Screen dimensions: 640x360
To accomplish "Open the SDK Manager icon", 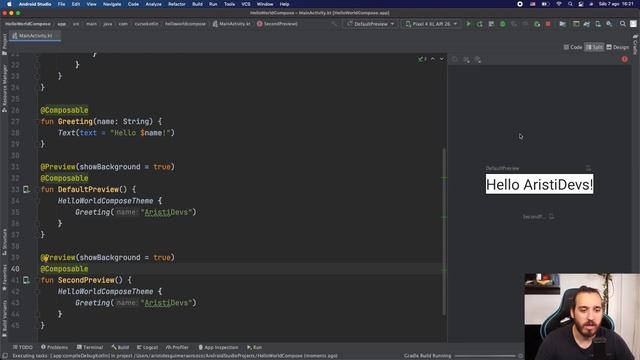I will [609, 24].
